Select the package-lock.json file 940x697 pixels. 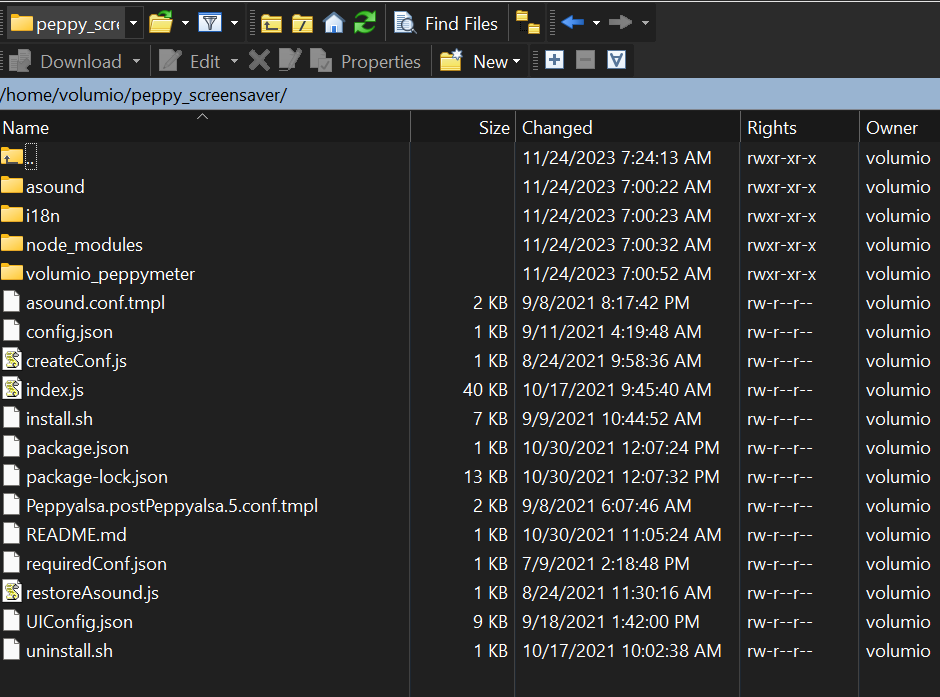[85, 476]
